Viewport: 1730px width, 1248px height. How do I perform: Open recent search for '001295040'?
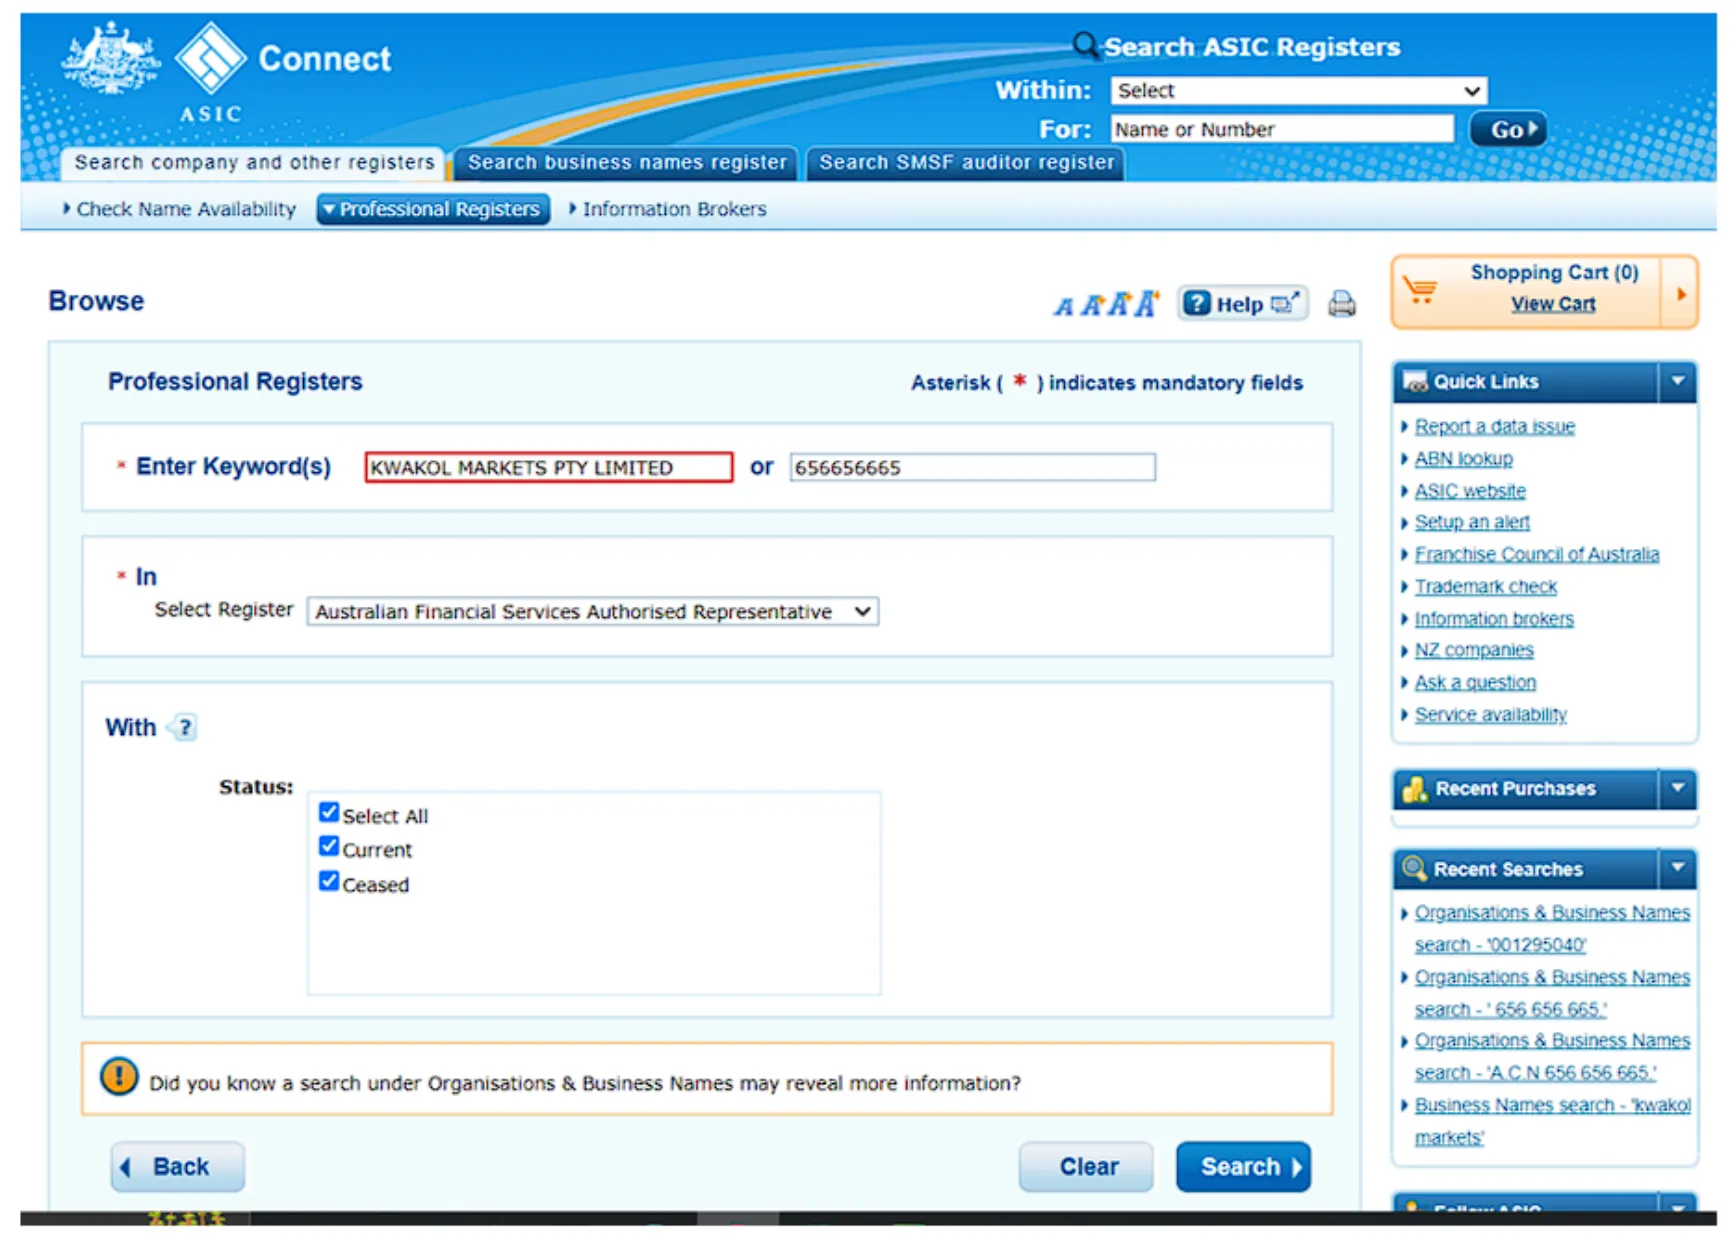click(x=1552, y=928)
